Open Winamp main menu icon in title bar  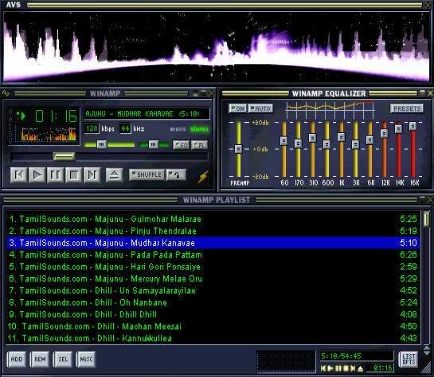pyautogui.click(x=7, y=93)
